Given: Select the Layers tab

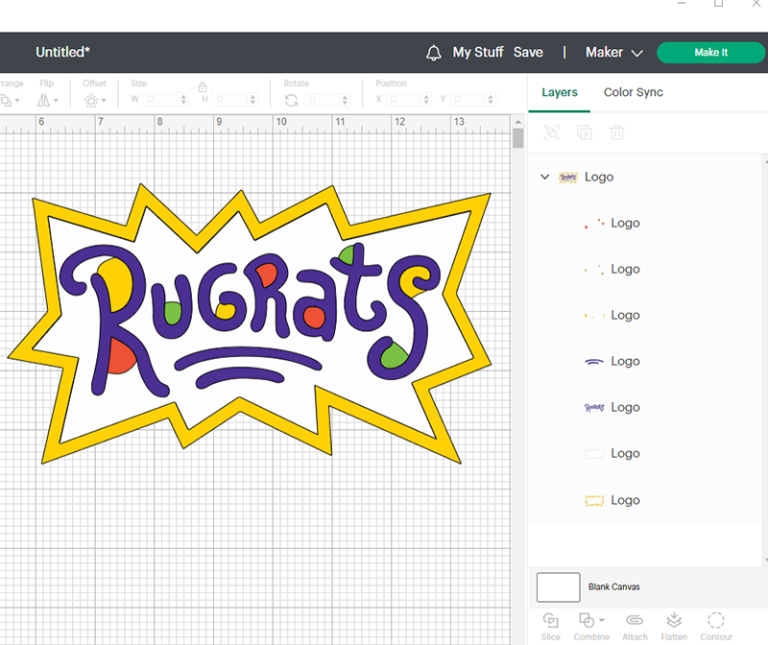Looking at the screenshot, I should [x=559, y=92].
